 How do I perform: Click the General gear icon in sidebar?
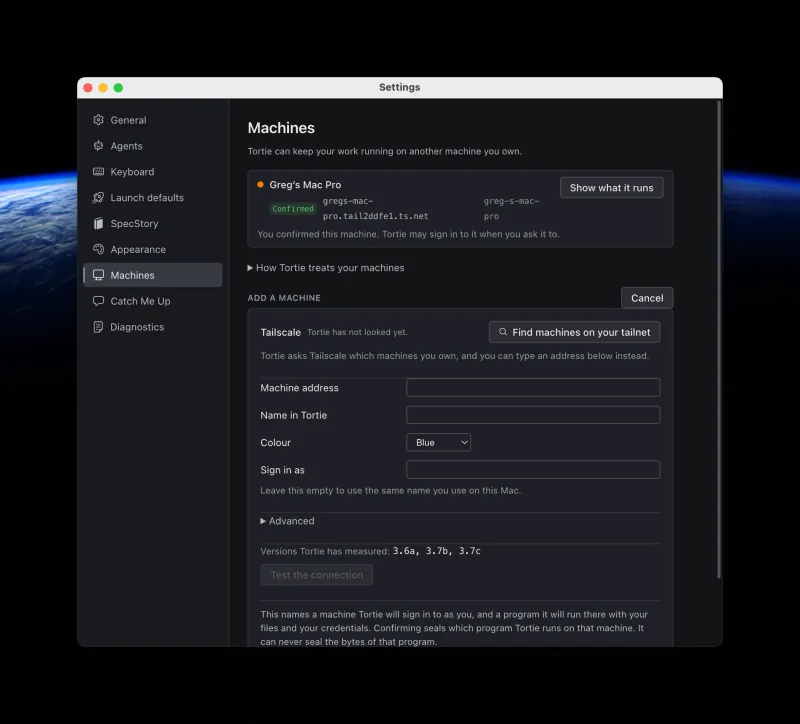coord(98,120)
